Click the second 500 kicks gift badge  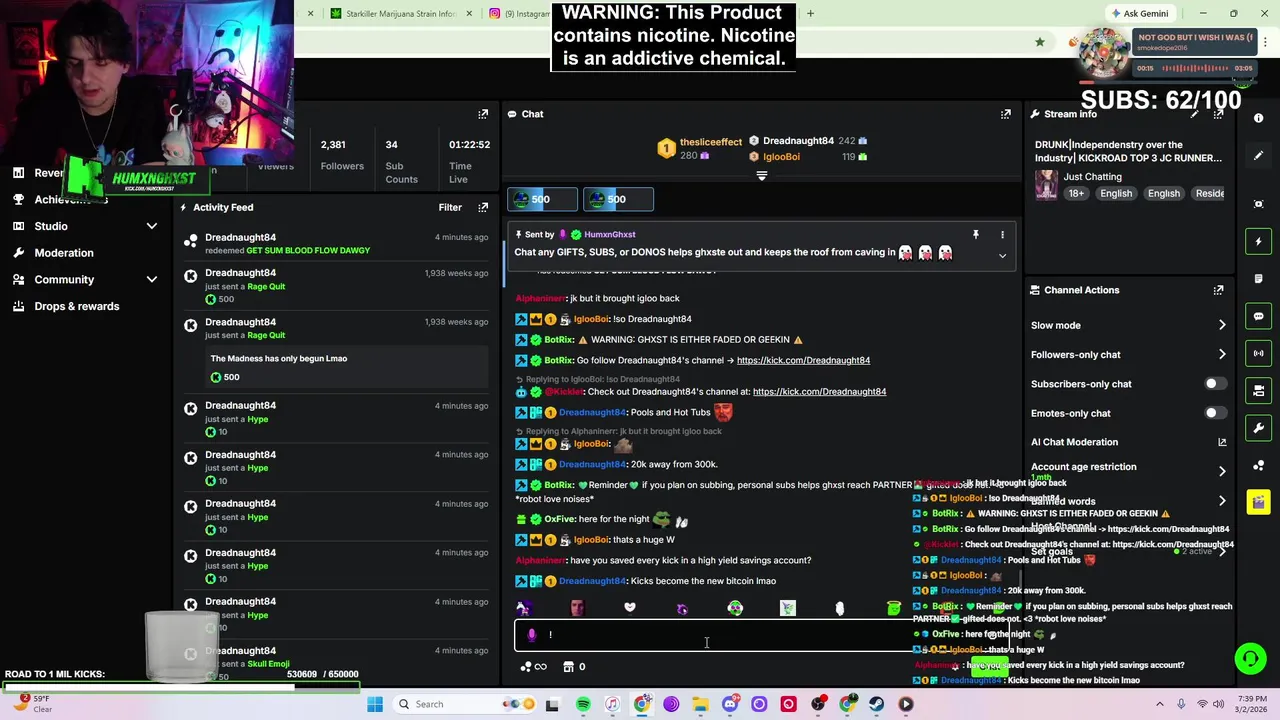pyautogui.click(x=617, y=199)
